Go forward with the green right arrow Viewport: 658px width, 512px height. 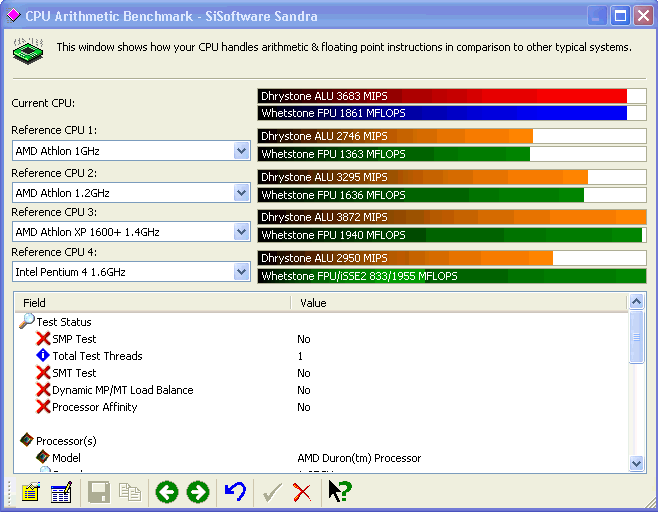pyautogui.click(x=198, y=492)
